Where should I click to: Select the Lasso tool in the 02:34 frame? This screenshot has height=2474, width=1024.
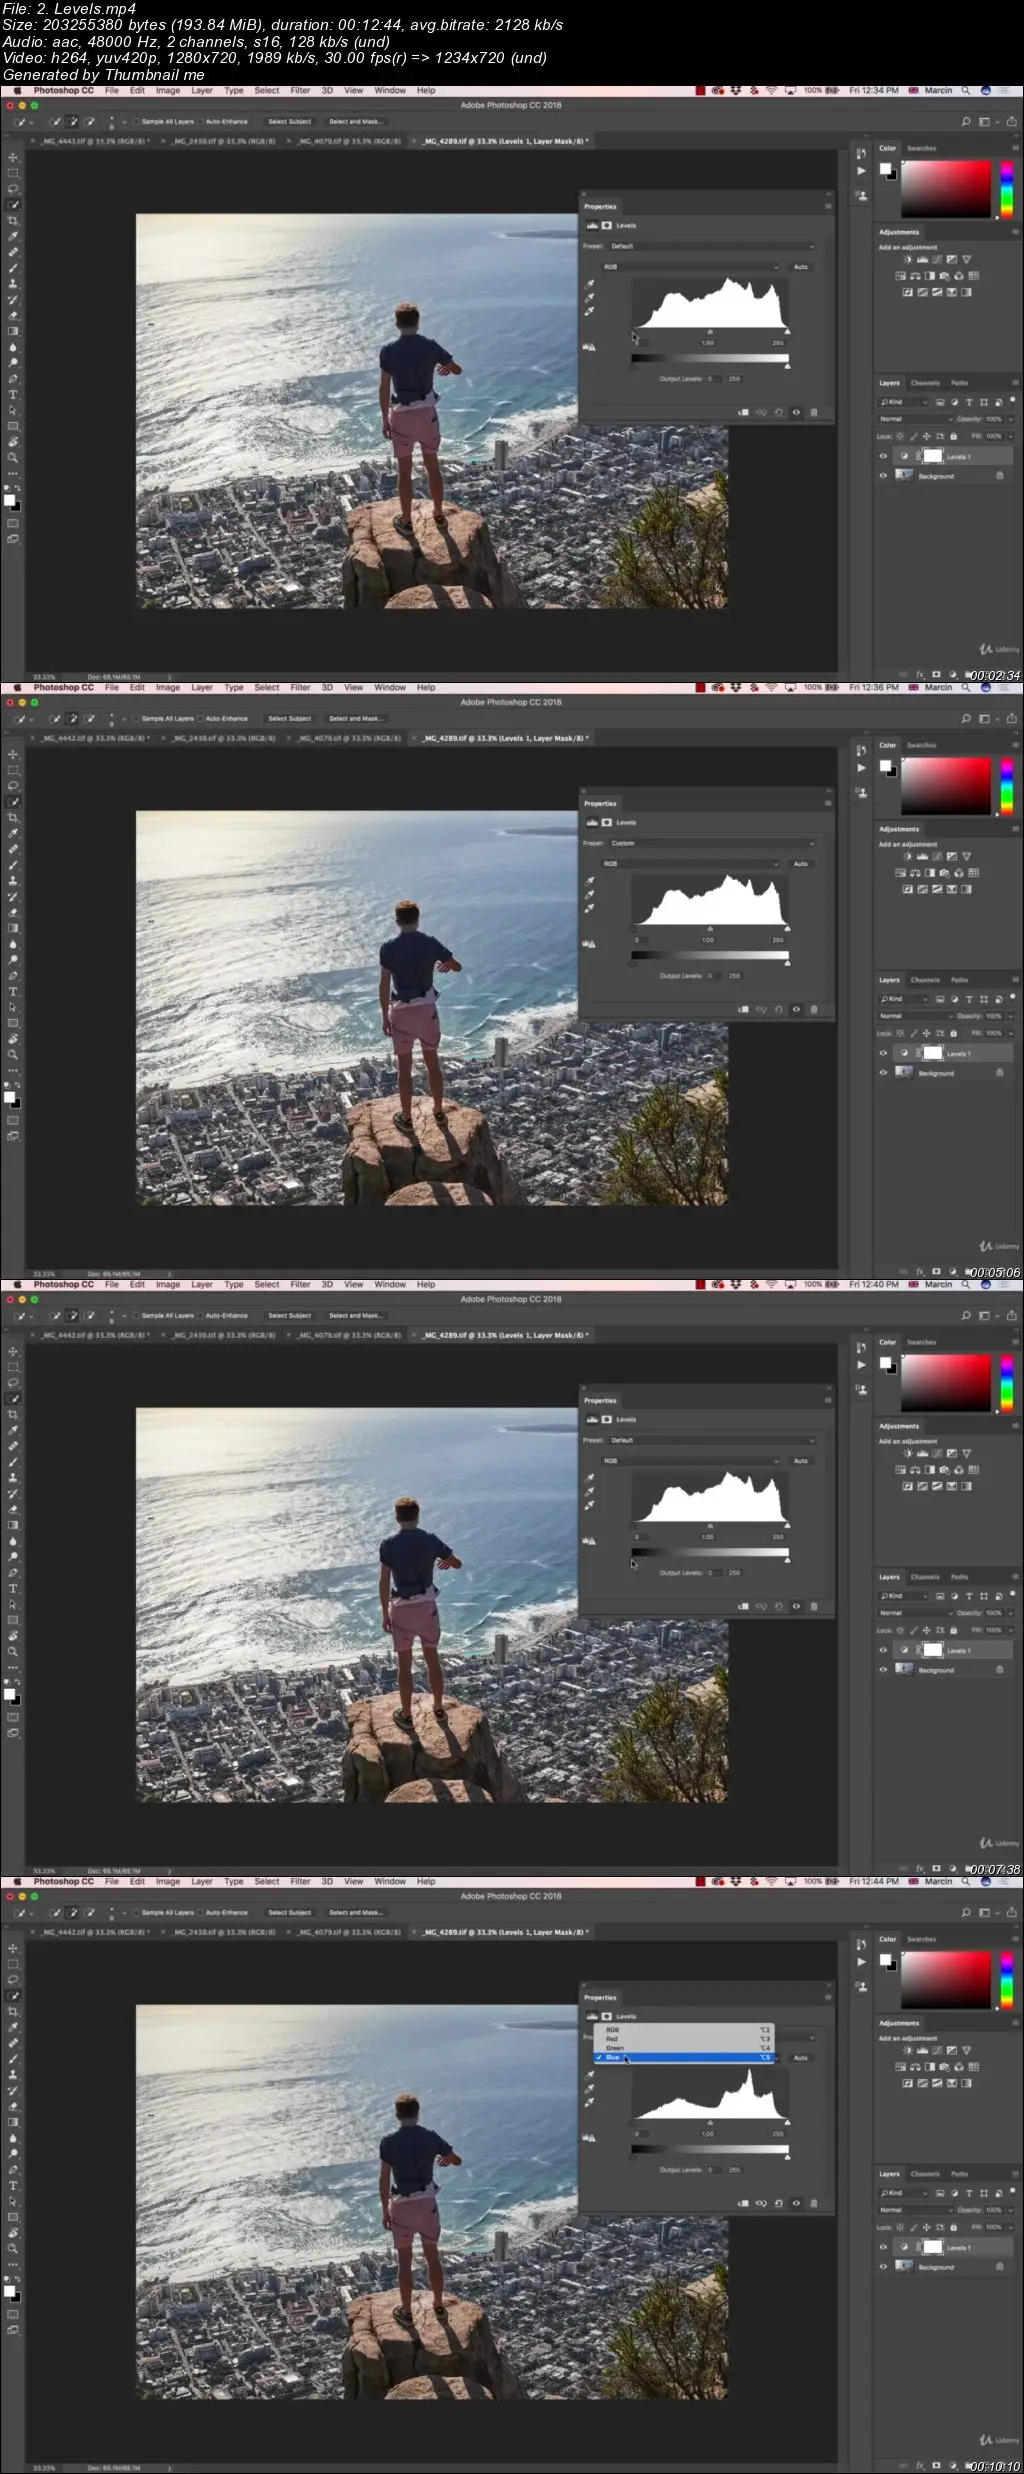pyautogui.click(x=13, y=188)
